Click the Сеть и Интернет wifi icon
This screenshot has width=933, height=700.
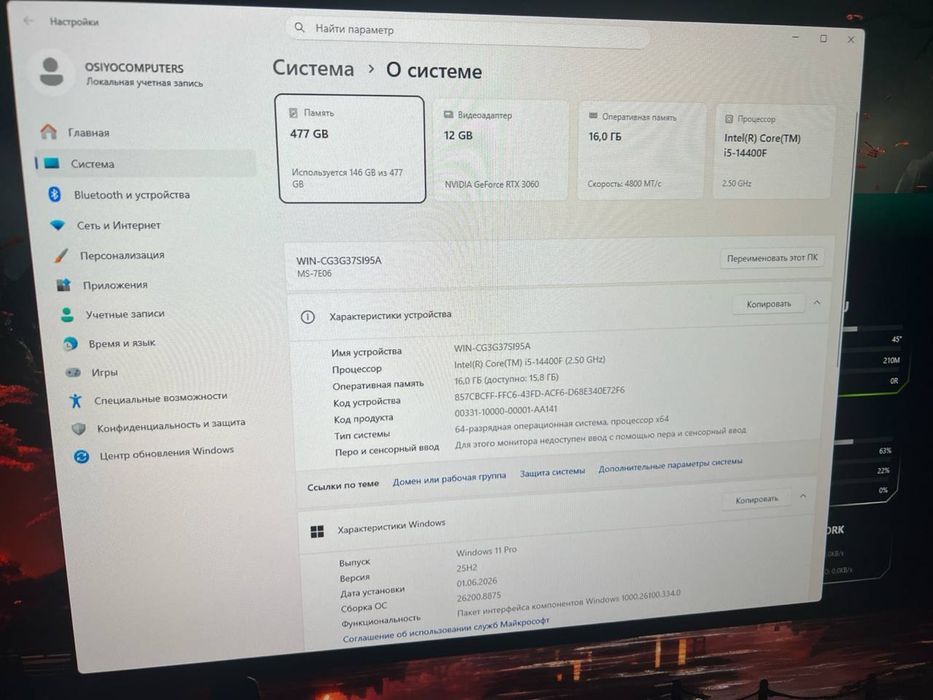tap(58, 225)
